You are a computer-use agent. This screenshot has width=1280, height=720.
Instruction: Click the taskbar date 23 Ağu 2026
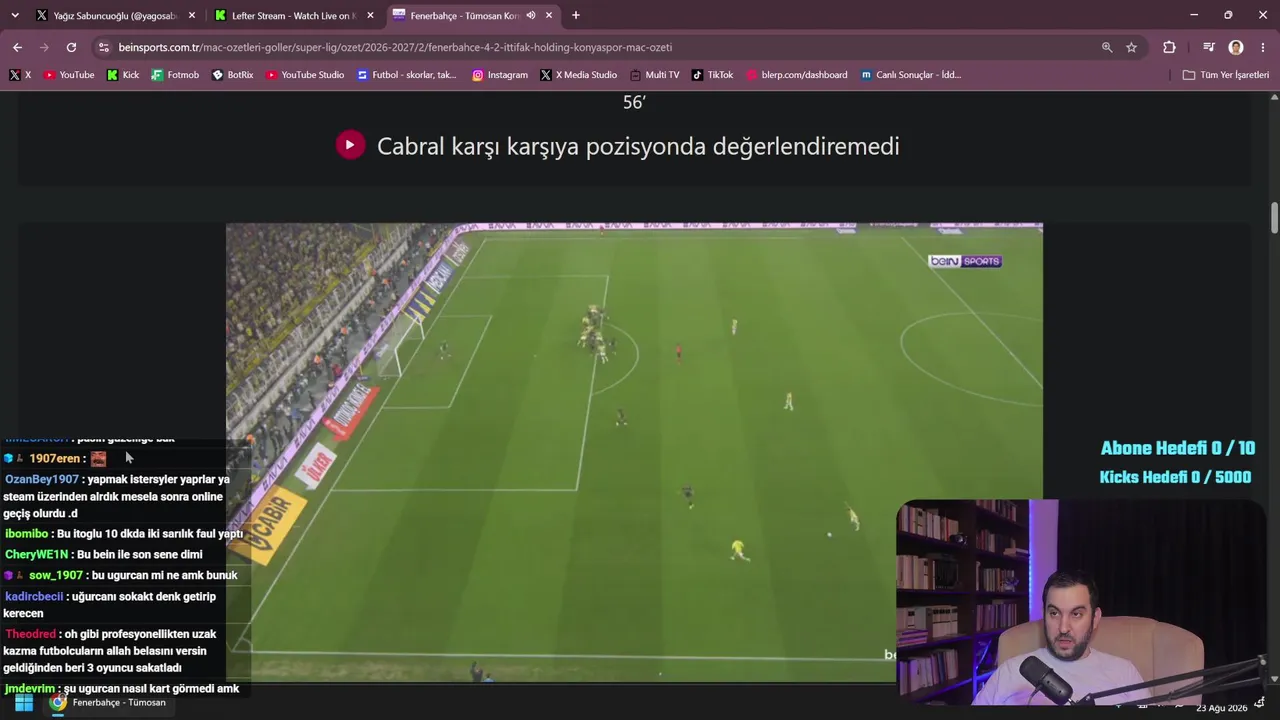pyautogui.click(x=1222, y=708)
